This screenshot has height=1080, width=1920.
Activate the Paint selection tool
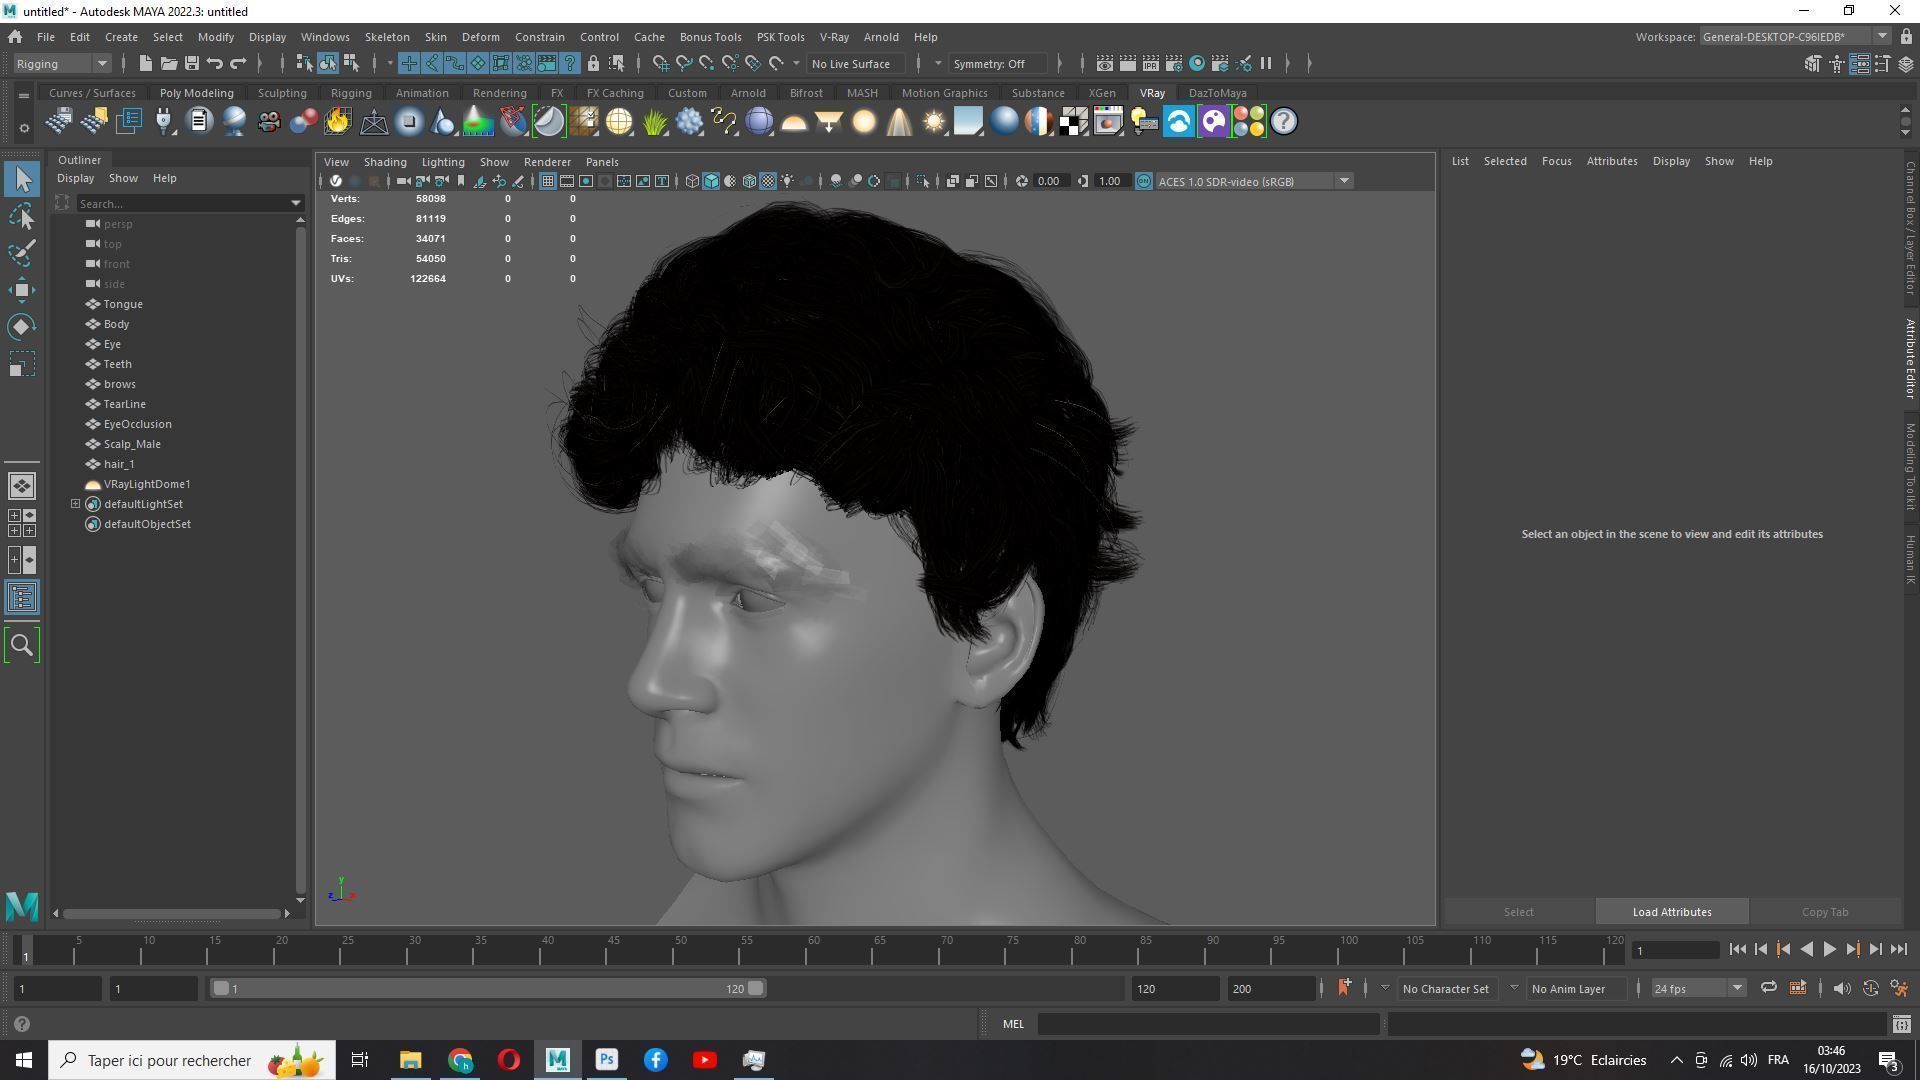22,253
